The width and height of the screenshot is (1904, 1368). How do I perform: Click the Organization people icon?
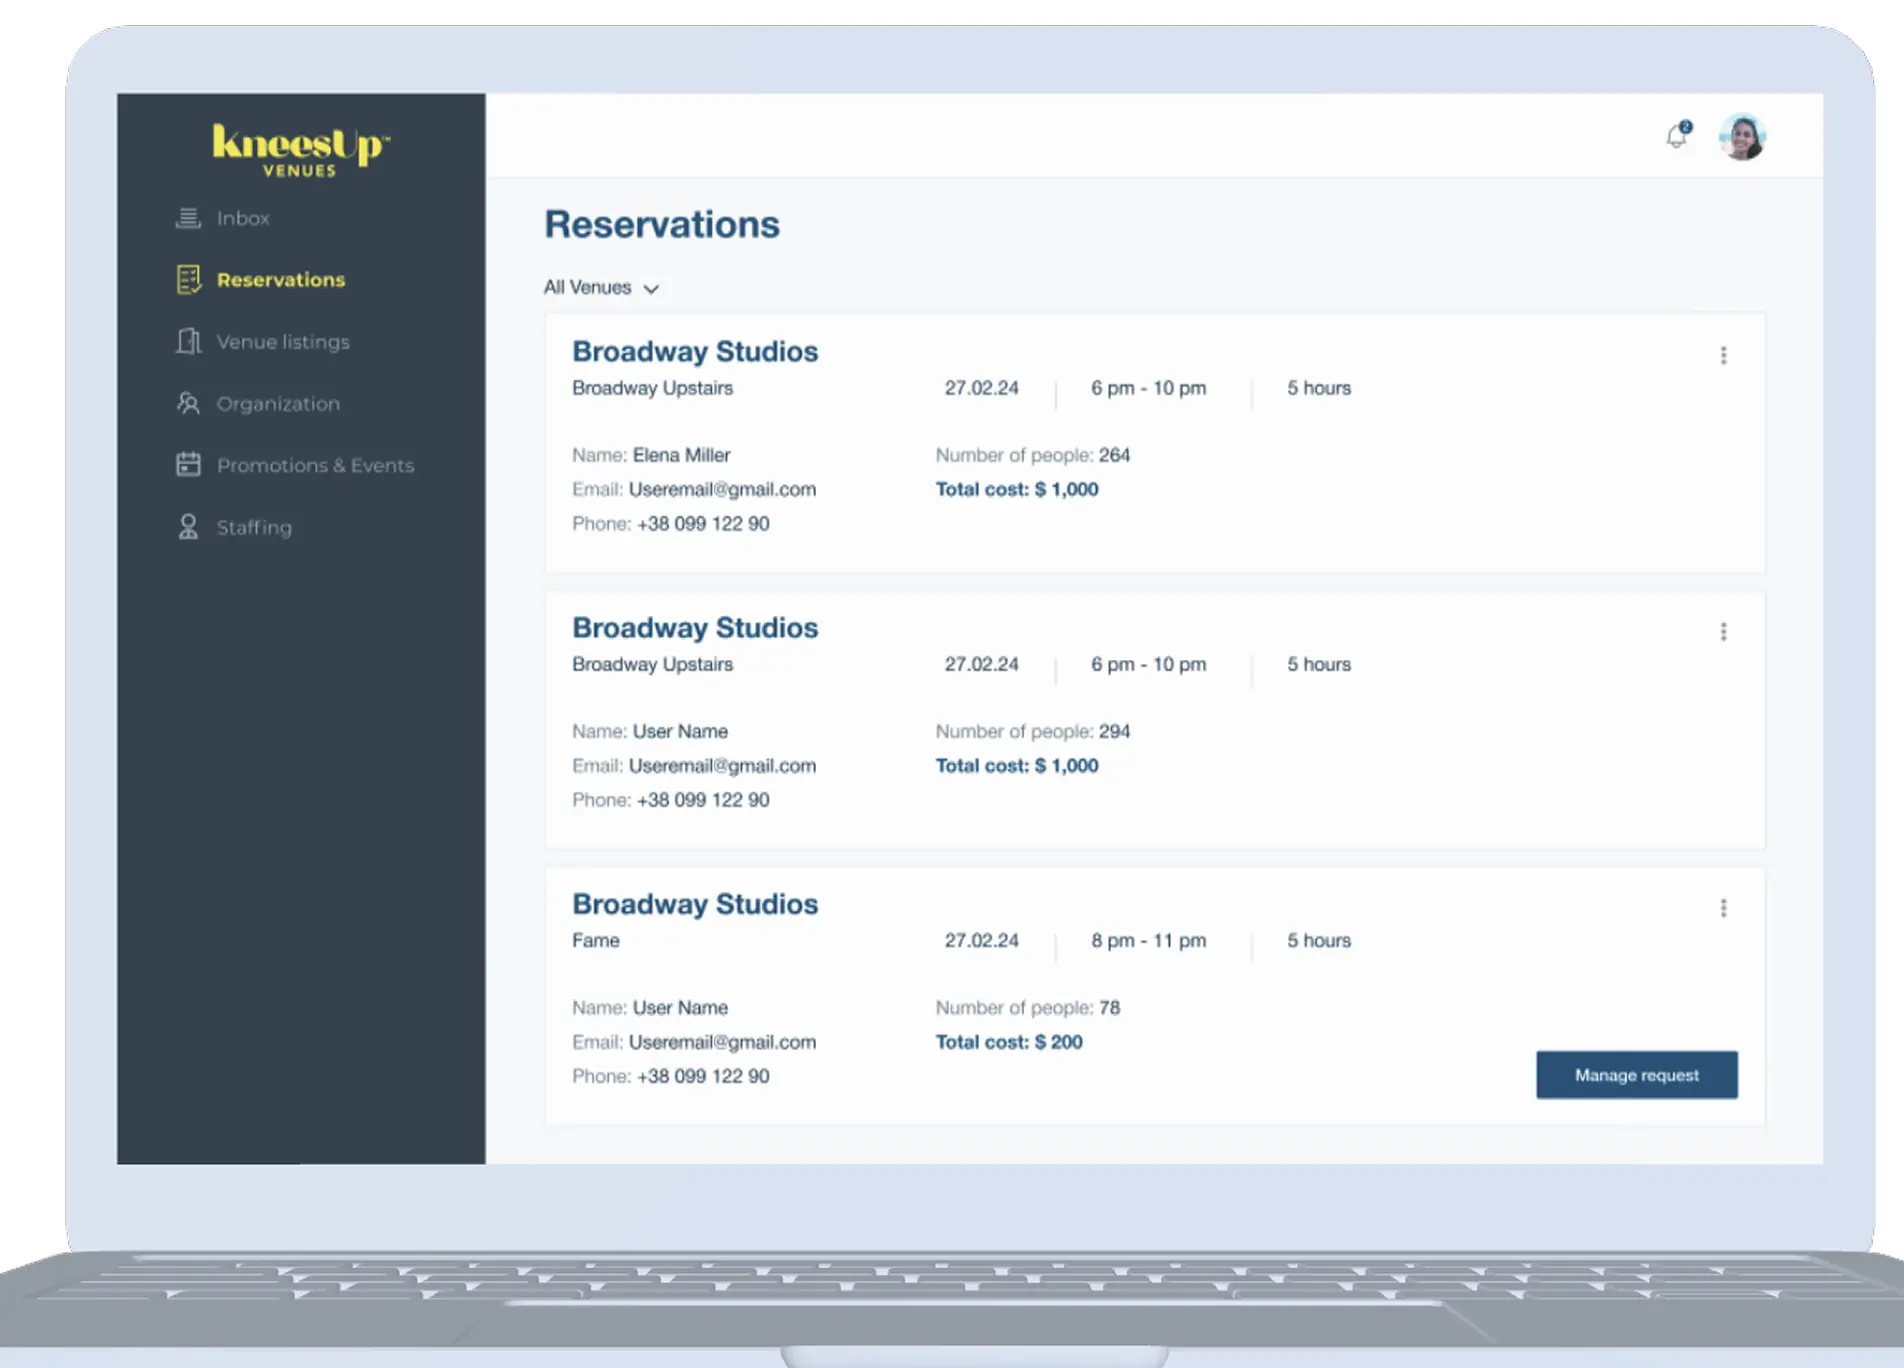point(188,403)
